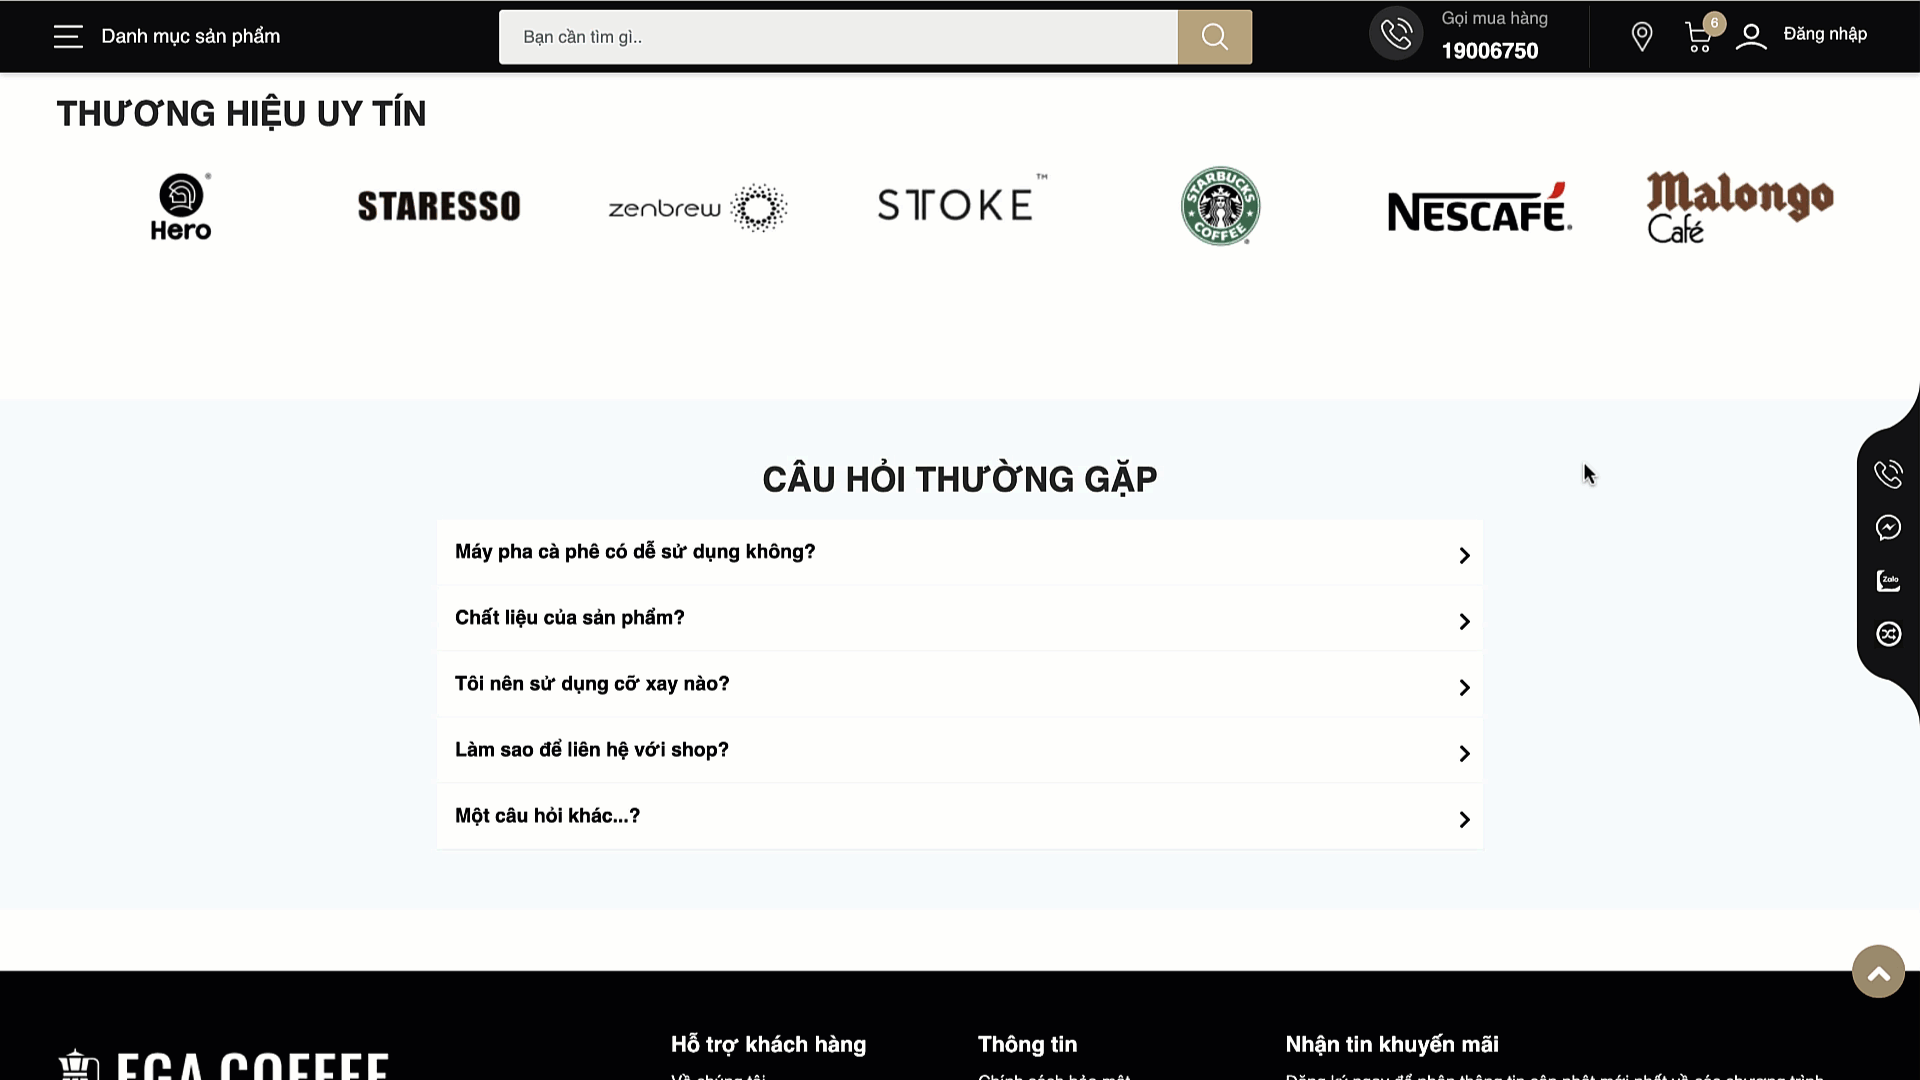Click the EGA COFFEE footer logo

(x=223, y=1064)
